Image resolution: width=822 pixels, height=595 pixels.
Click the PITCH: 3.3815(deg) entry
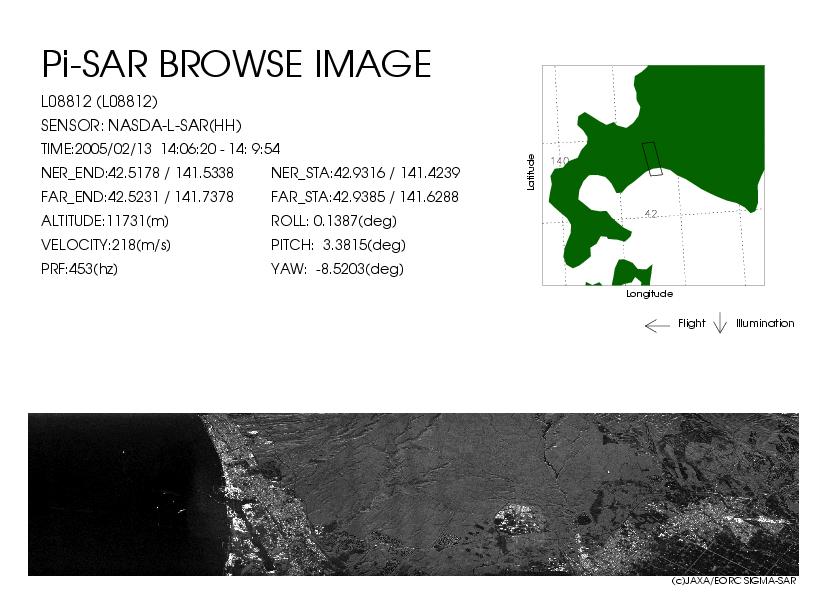pos(339,245)
